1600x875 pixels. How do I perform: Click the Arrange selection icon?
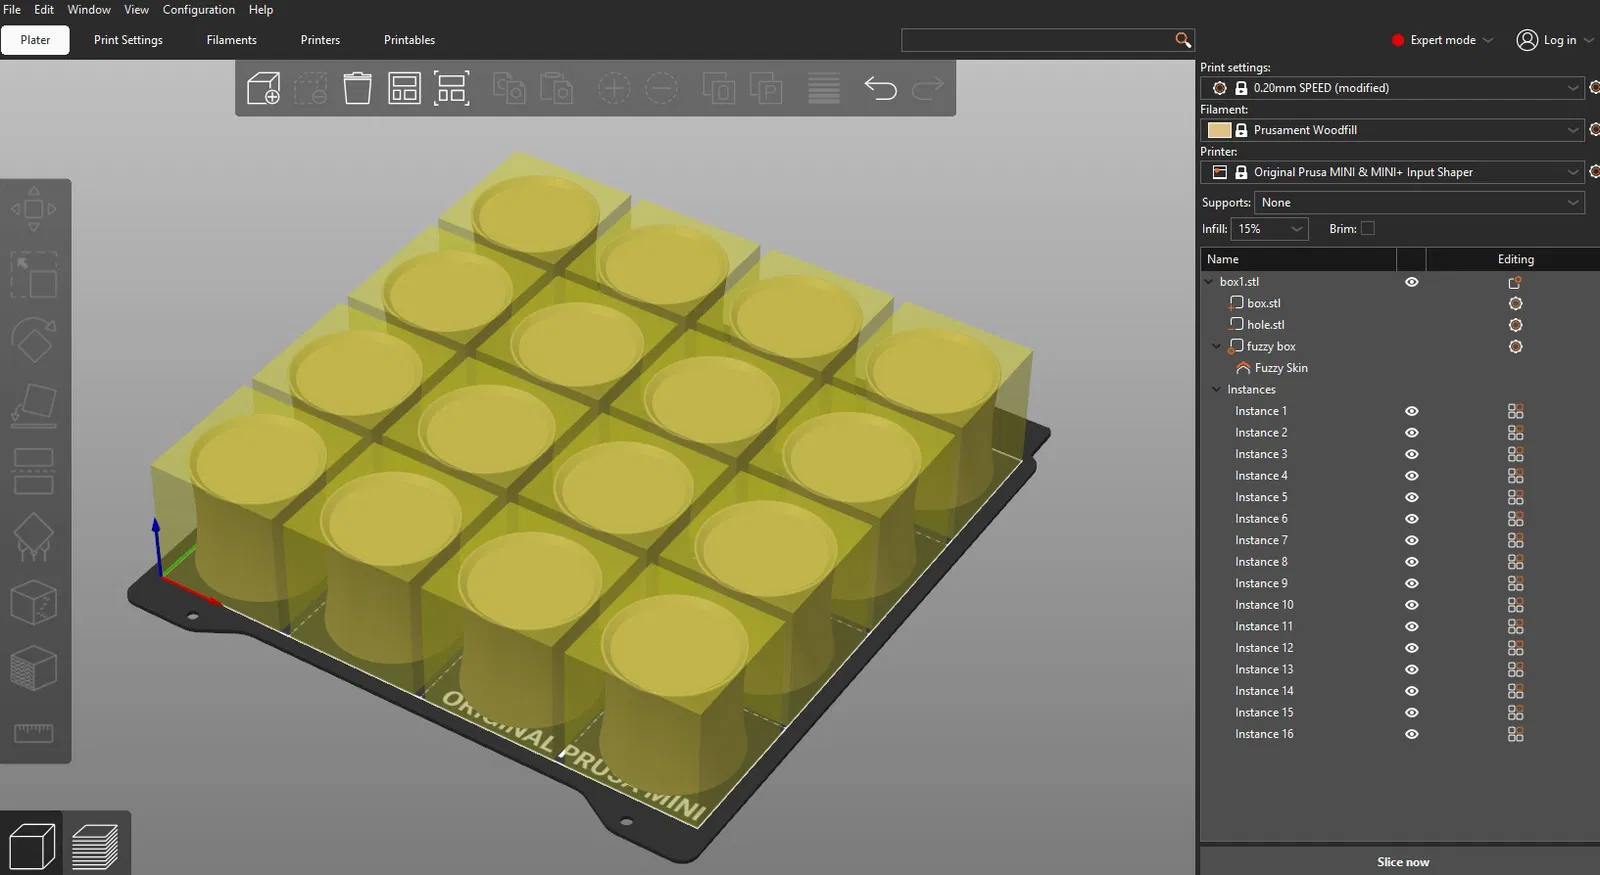[x=452, y=88]
